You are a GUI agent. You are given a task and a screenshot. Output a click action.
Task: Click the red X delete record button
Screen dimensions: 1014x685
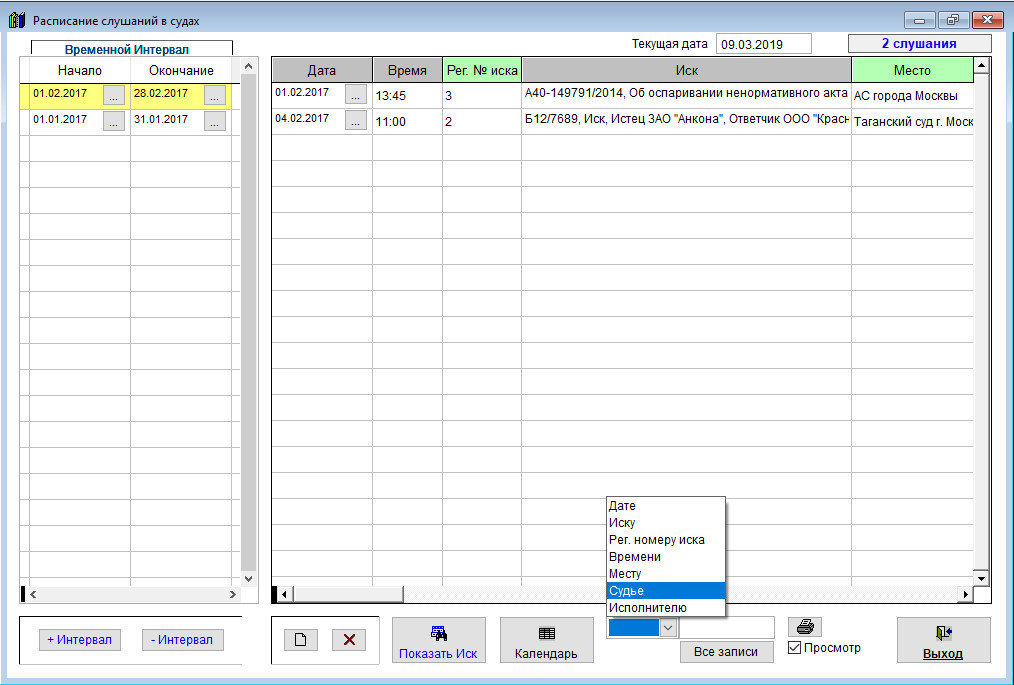(x=349, y=640)
